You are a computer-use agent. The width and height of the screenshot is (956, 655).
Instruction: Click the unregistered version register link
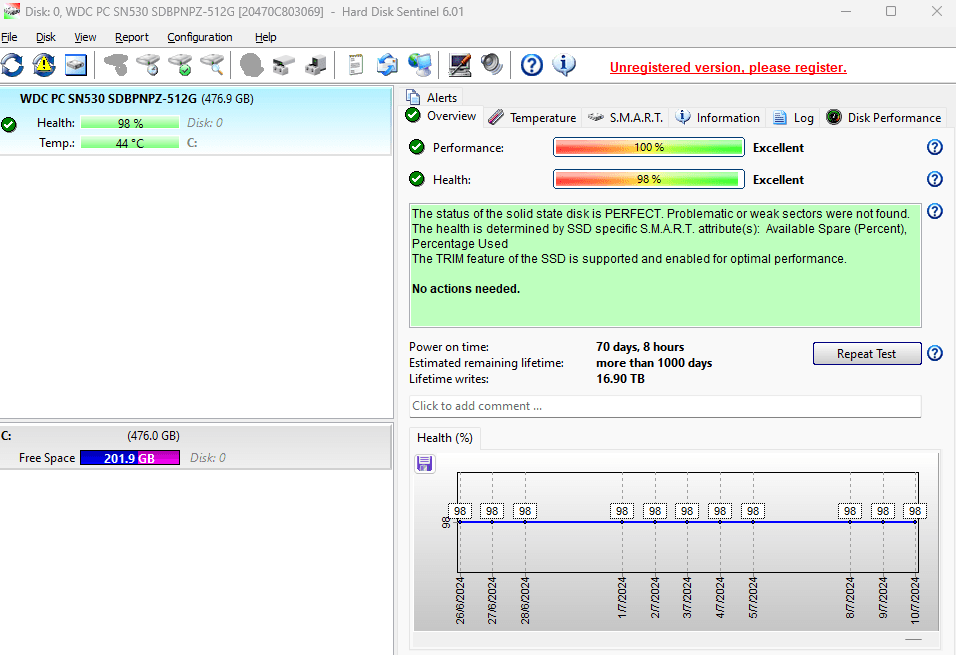[728, 68]
